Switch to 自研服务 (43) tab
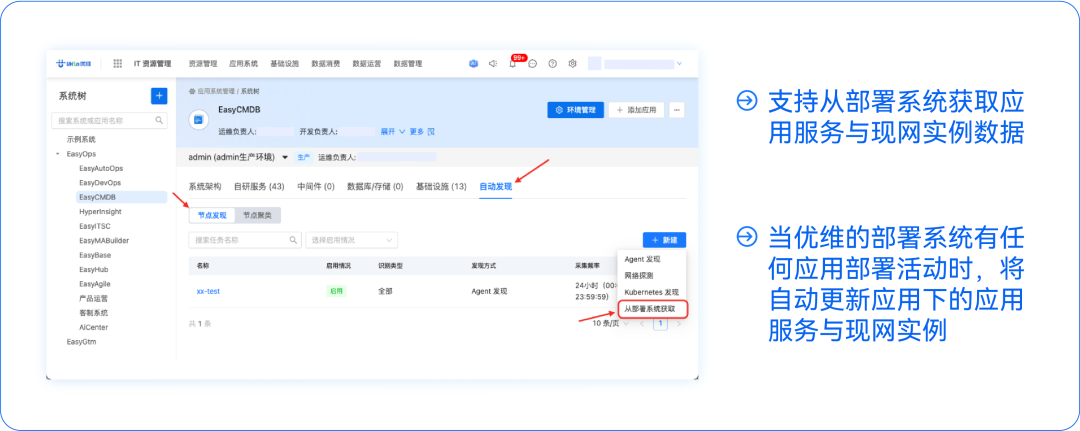The image size is (1080, 431). click(x=259, y=187)
